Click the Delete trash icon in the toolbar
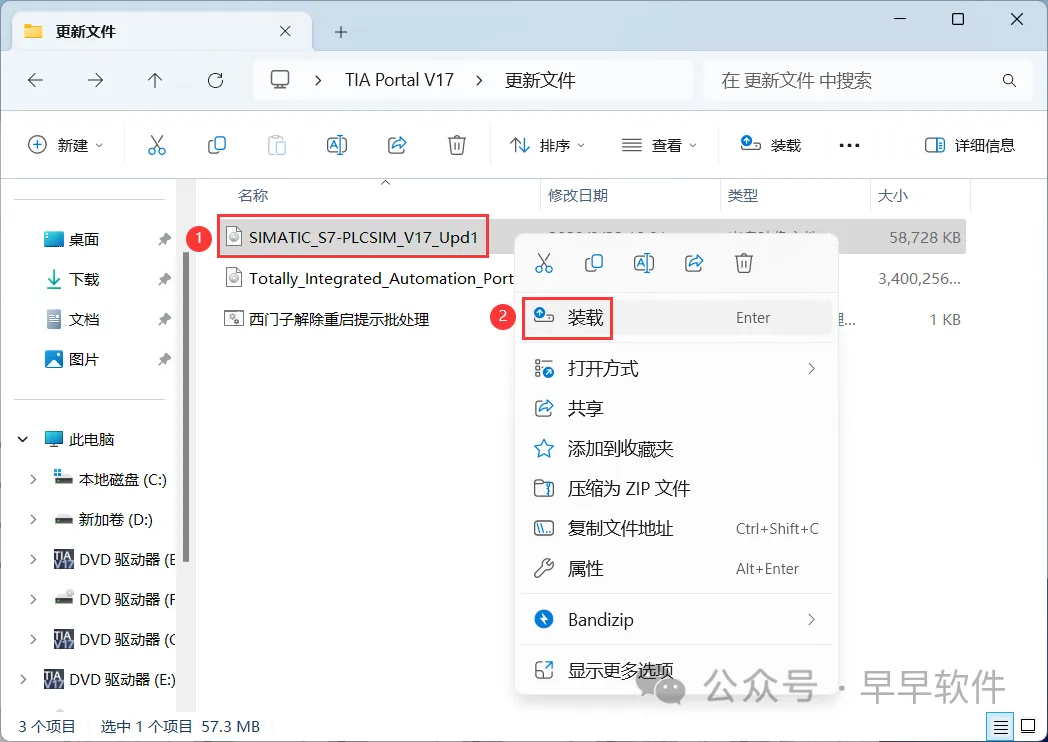Viewport: 1048px width, 742px height. click(x=456, y=145)
